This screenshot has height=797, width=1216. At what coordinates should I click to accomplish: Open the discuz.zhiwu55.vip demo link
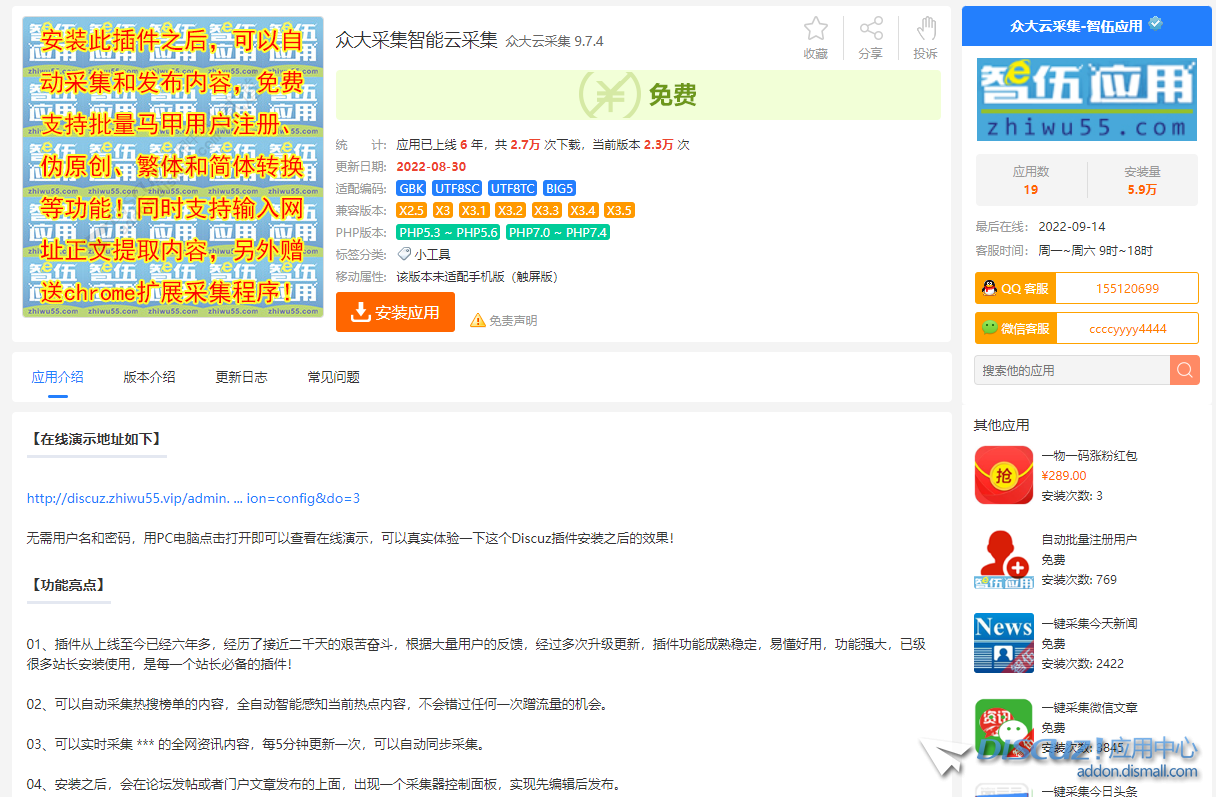(x=193, y=498)
